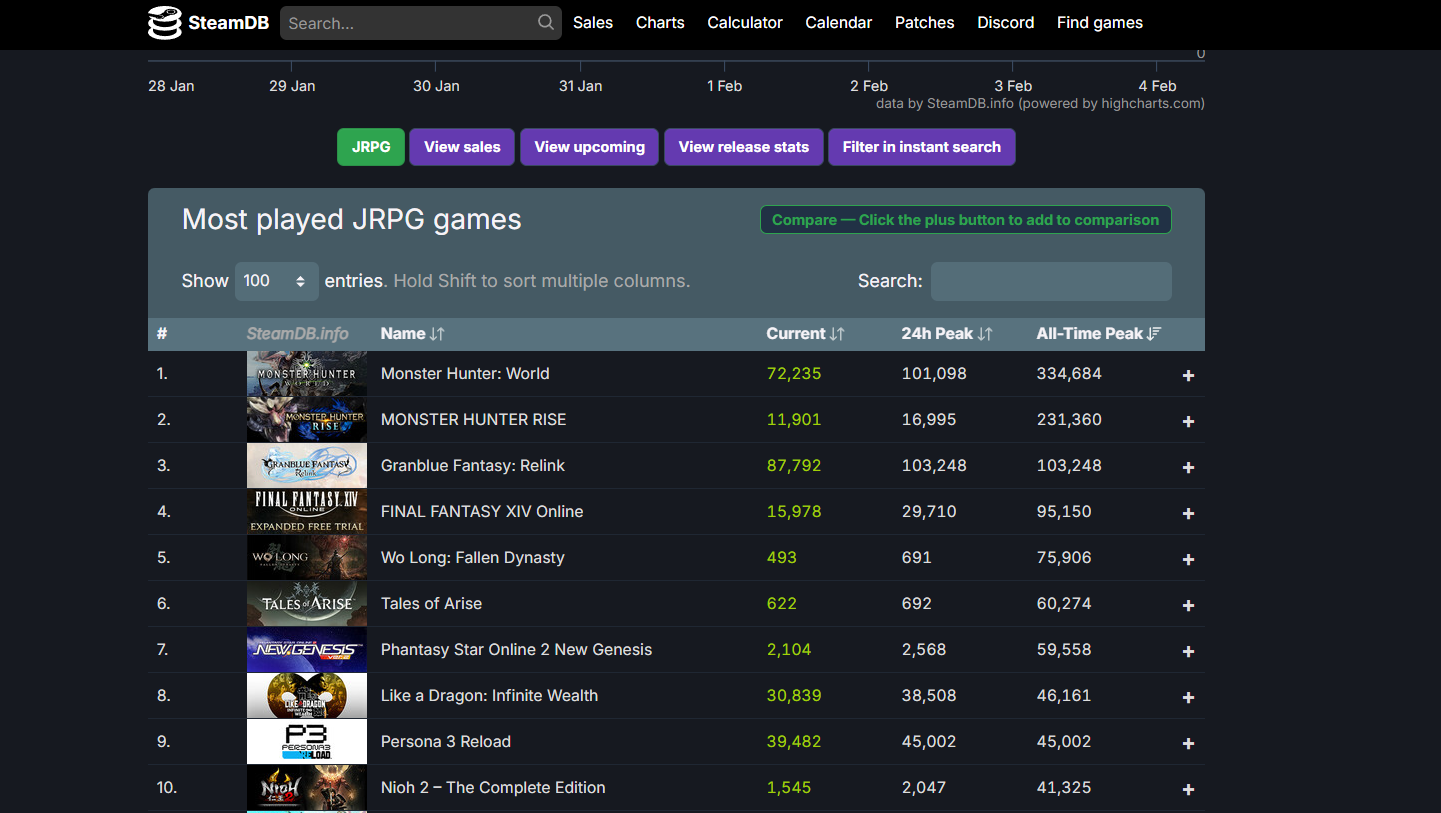Add Persona 3 Reload to comparison
Screen dimensions: 1441x813
tap(1188, 743)
